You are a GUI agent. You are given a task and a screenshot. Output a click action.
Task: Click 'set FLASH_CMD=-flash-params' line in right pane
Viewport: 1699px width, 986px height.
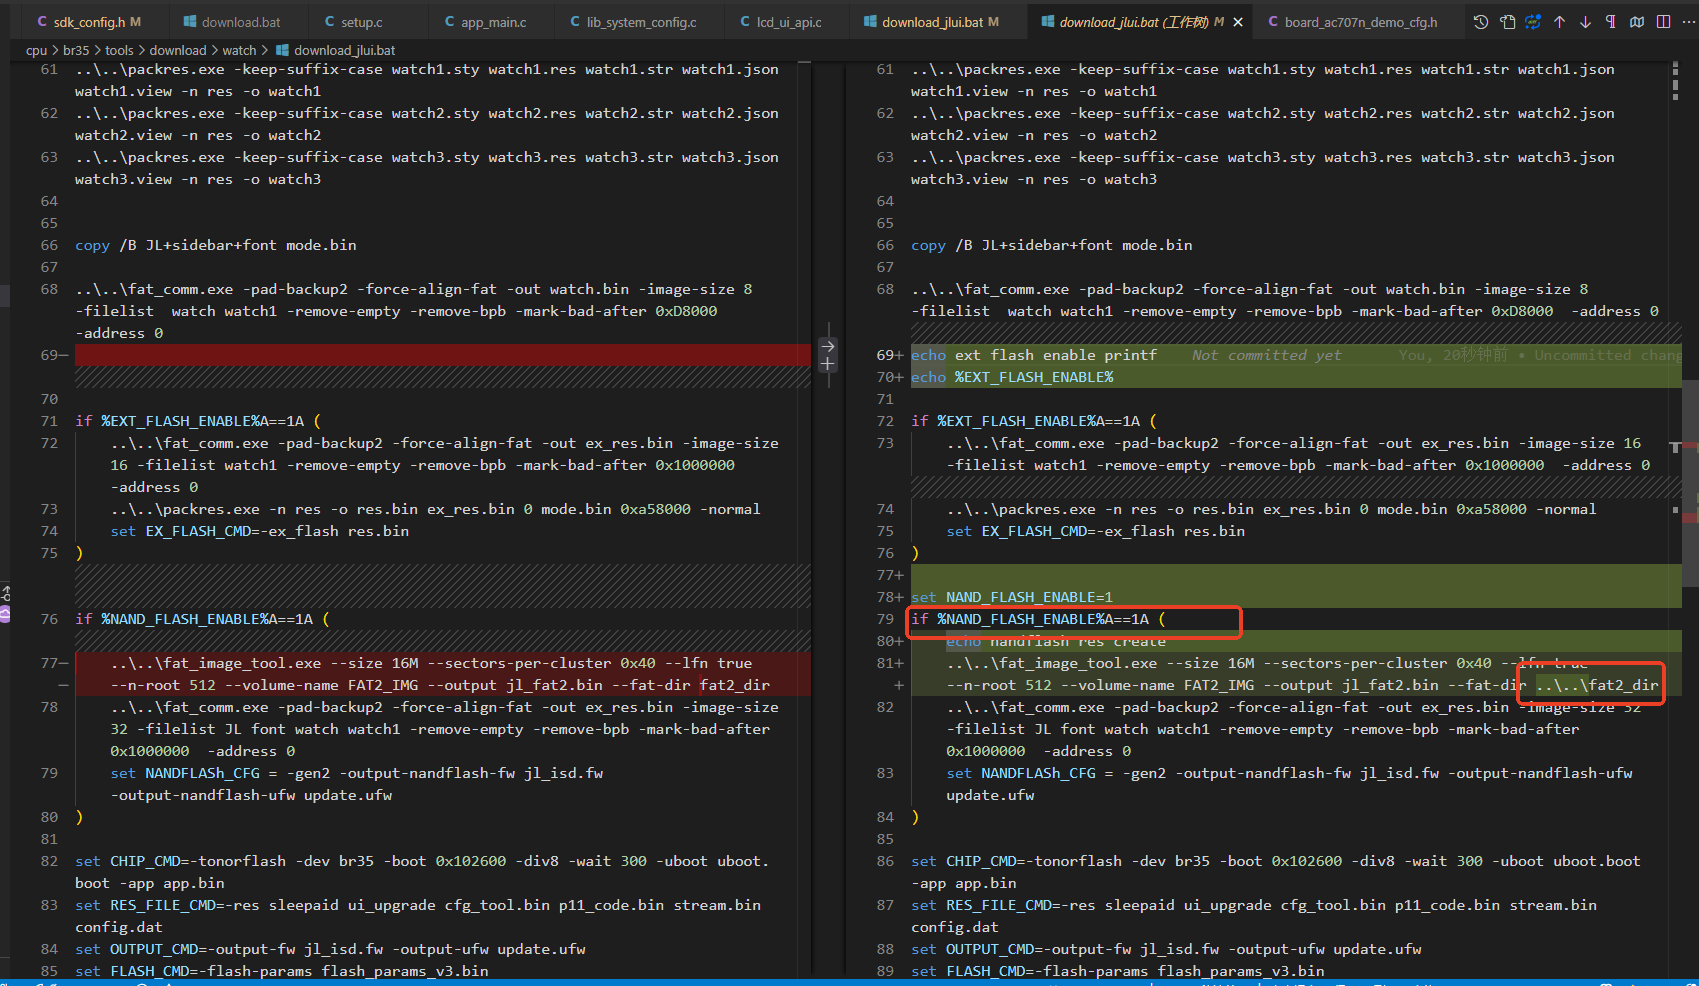point(1118,971)
